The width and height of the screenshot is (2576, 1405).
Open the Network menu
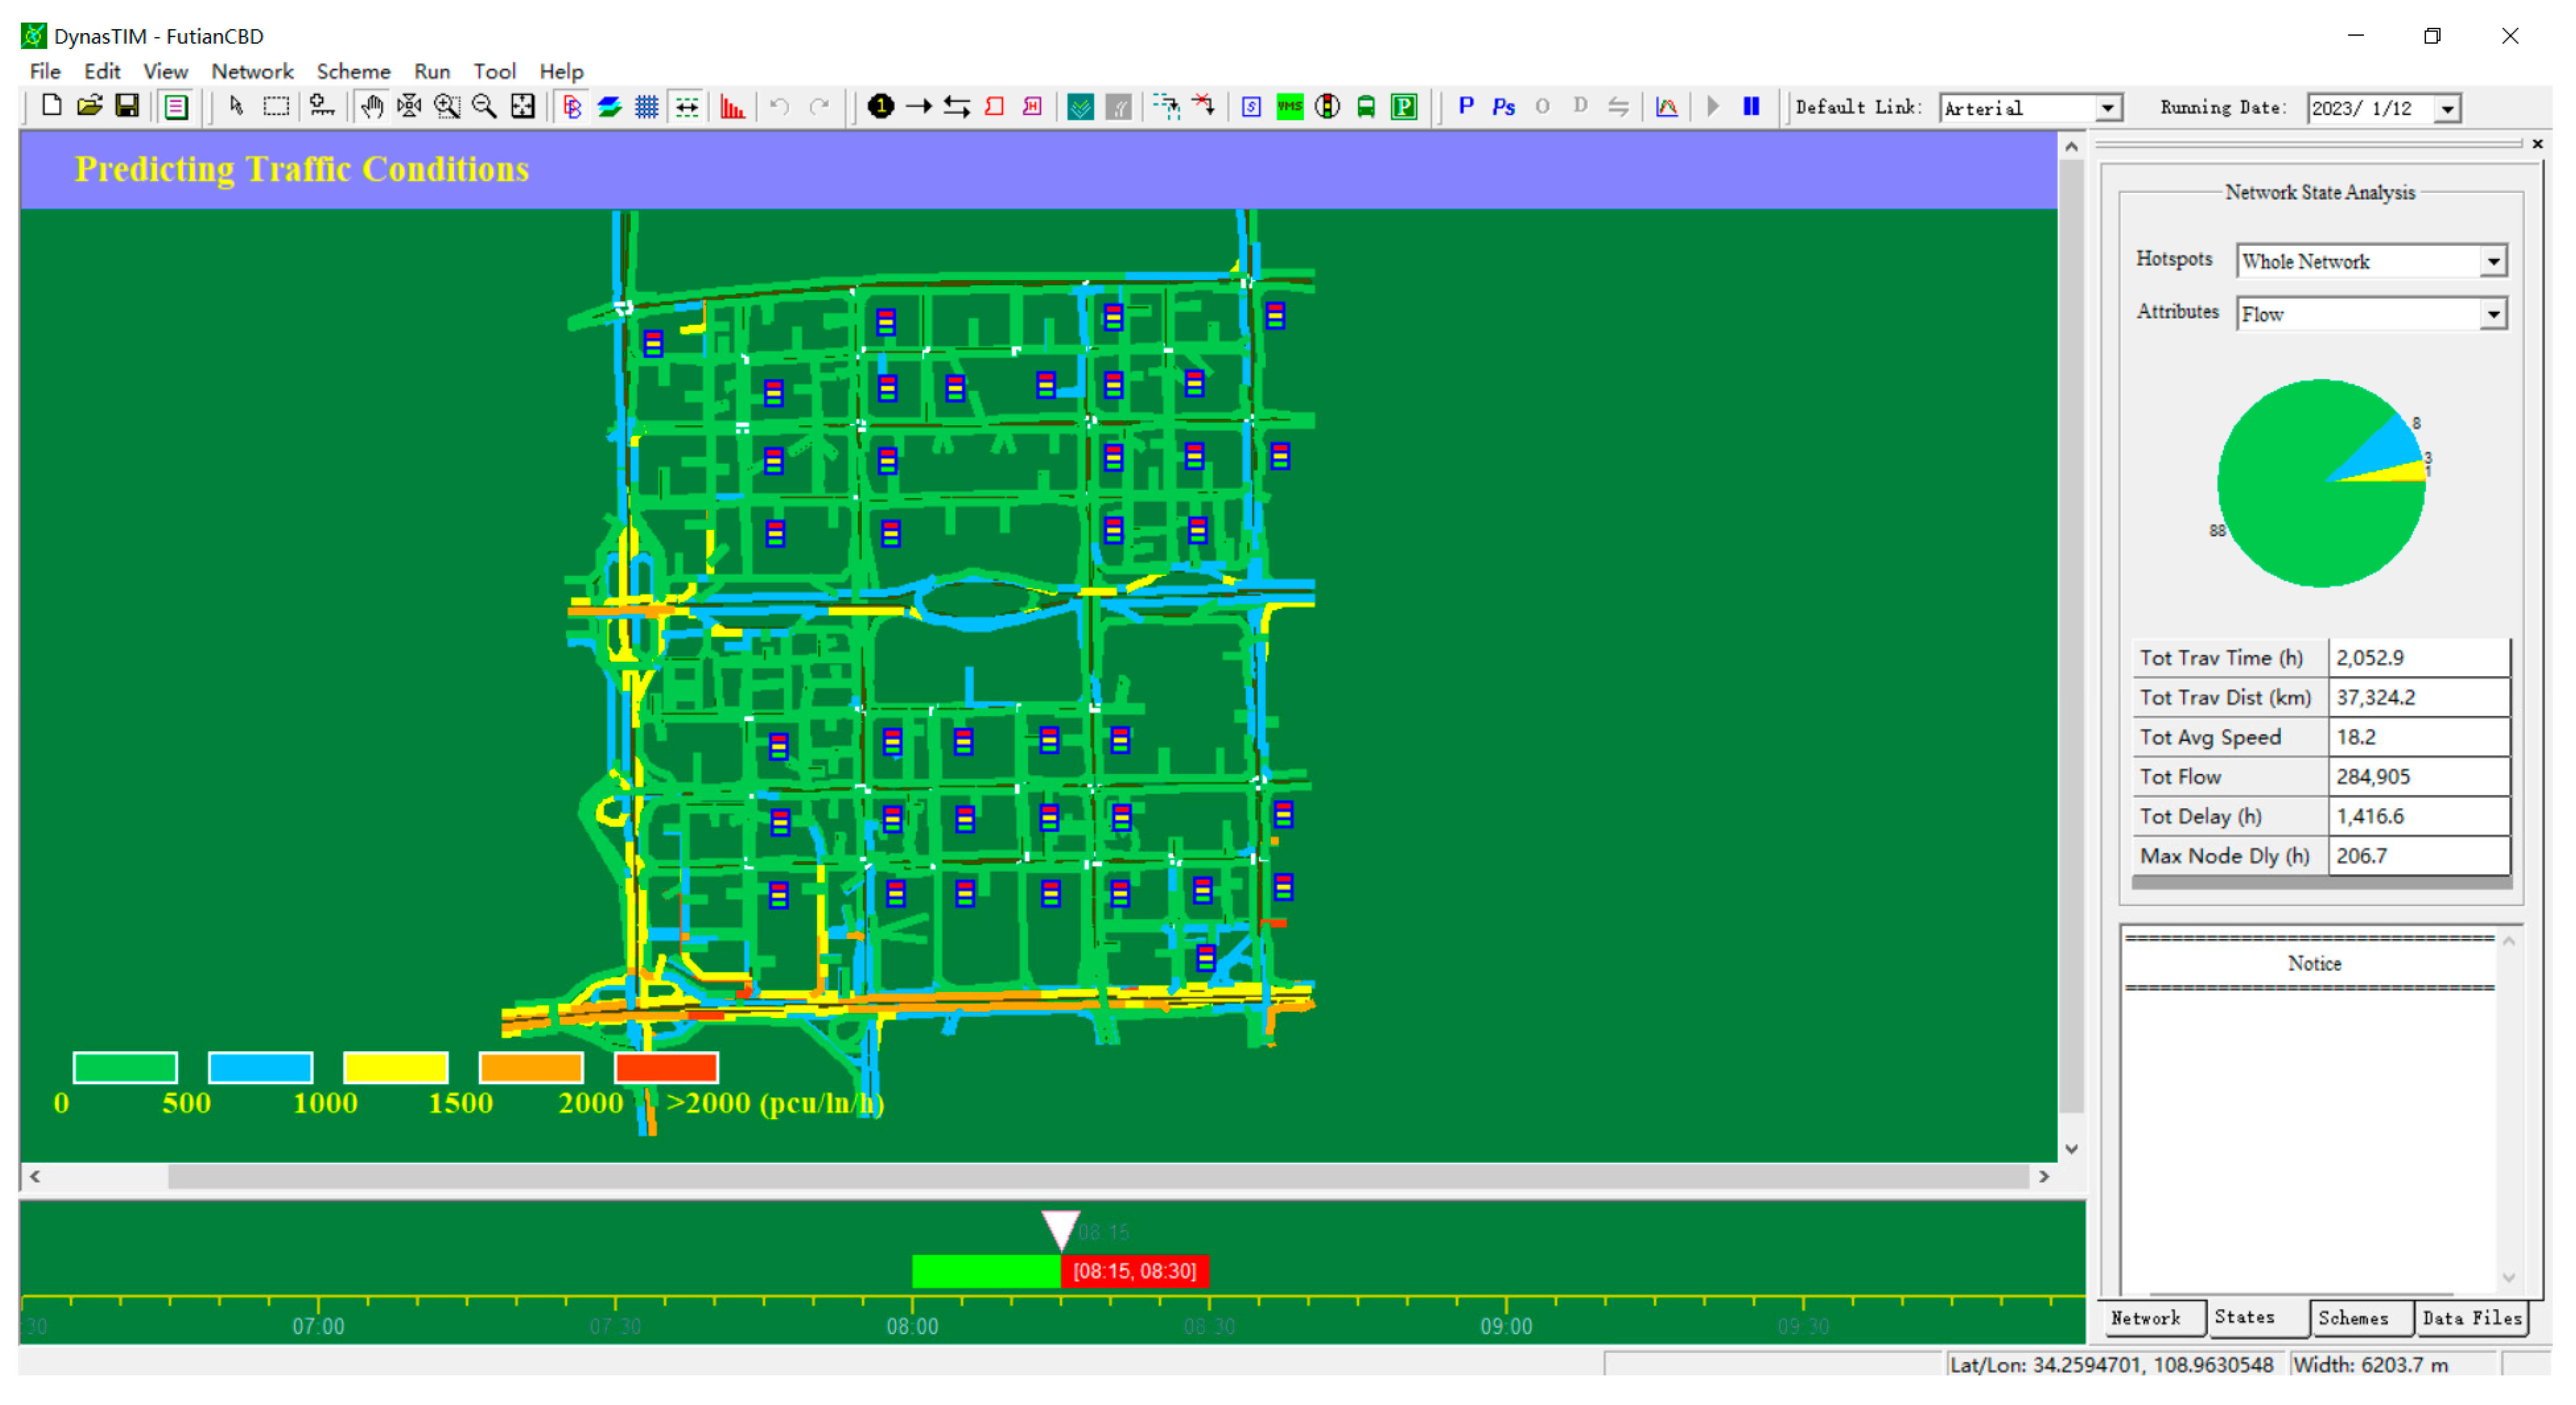tap(252, 71)
